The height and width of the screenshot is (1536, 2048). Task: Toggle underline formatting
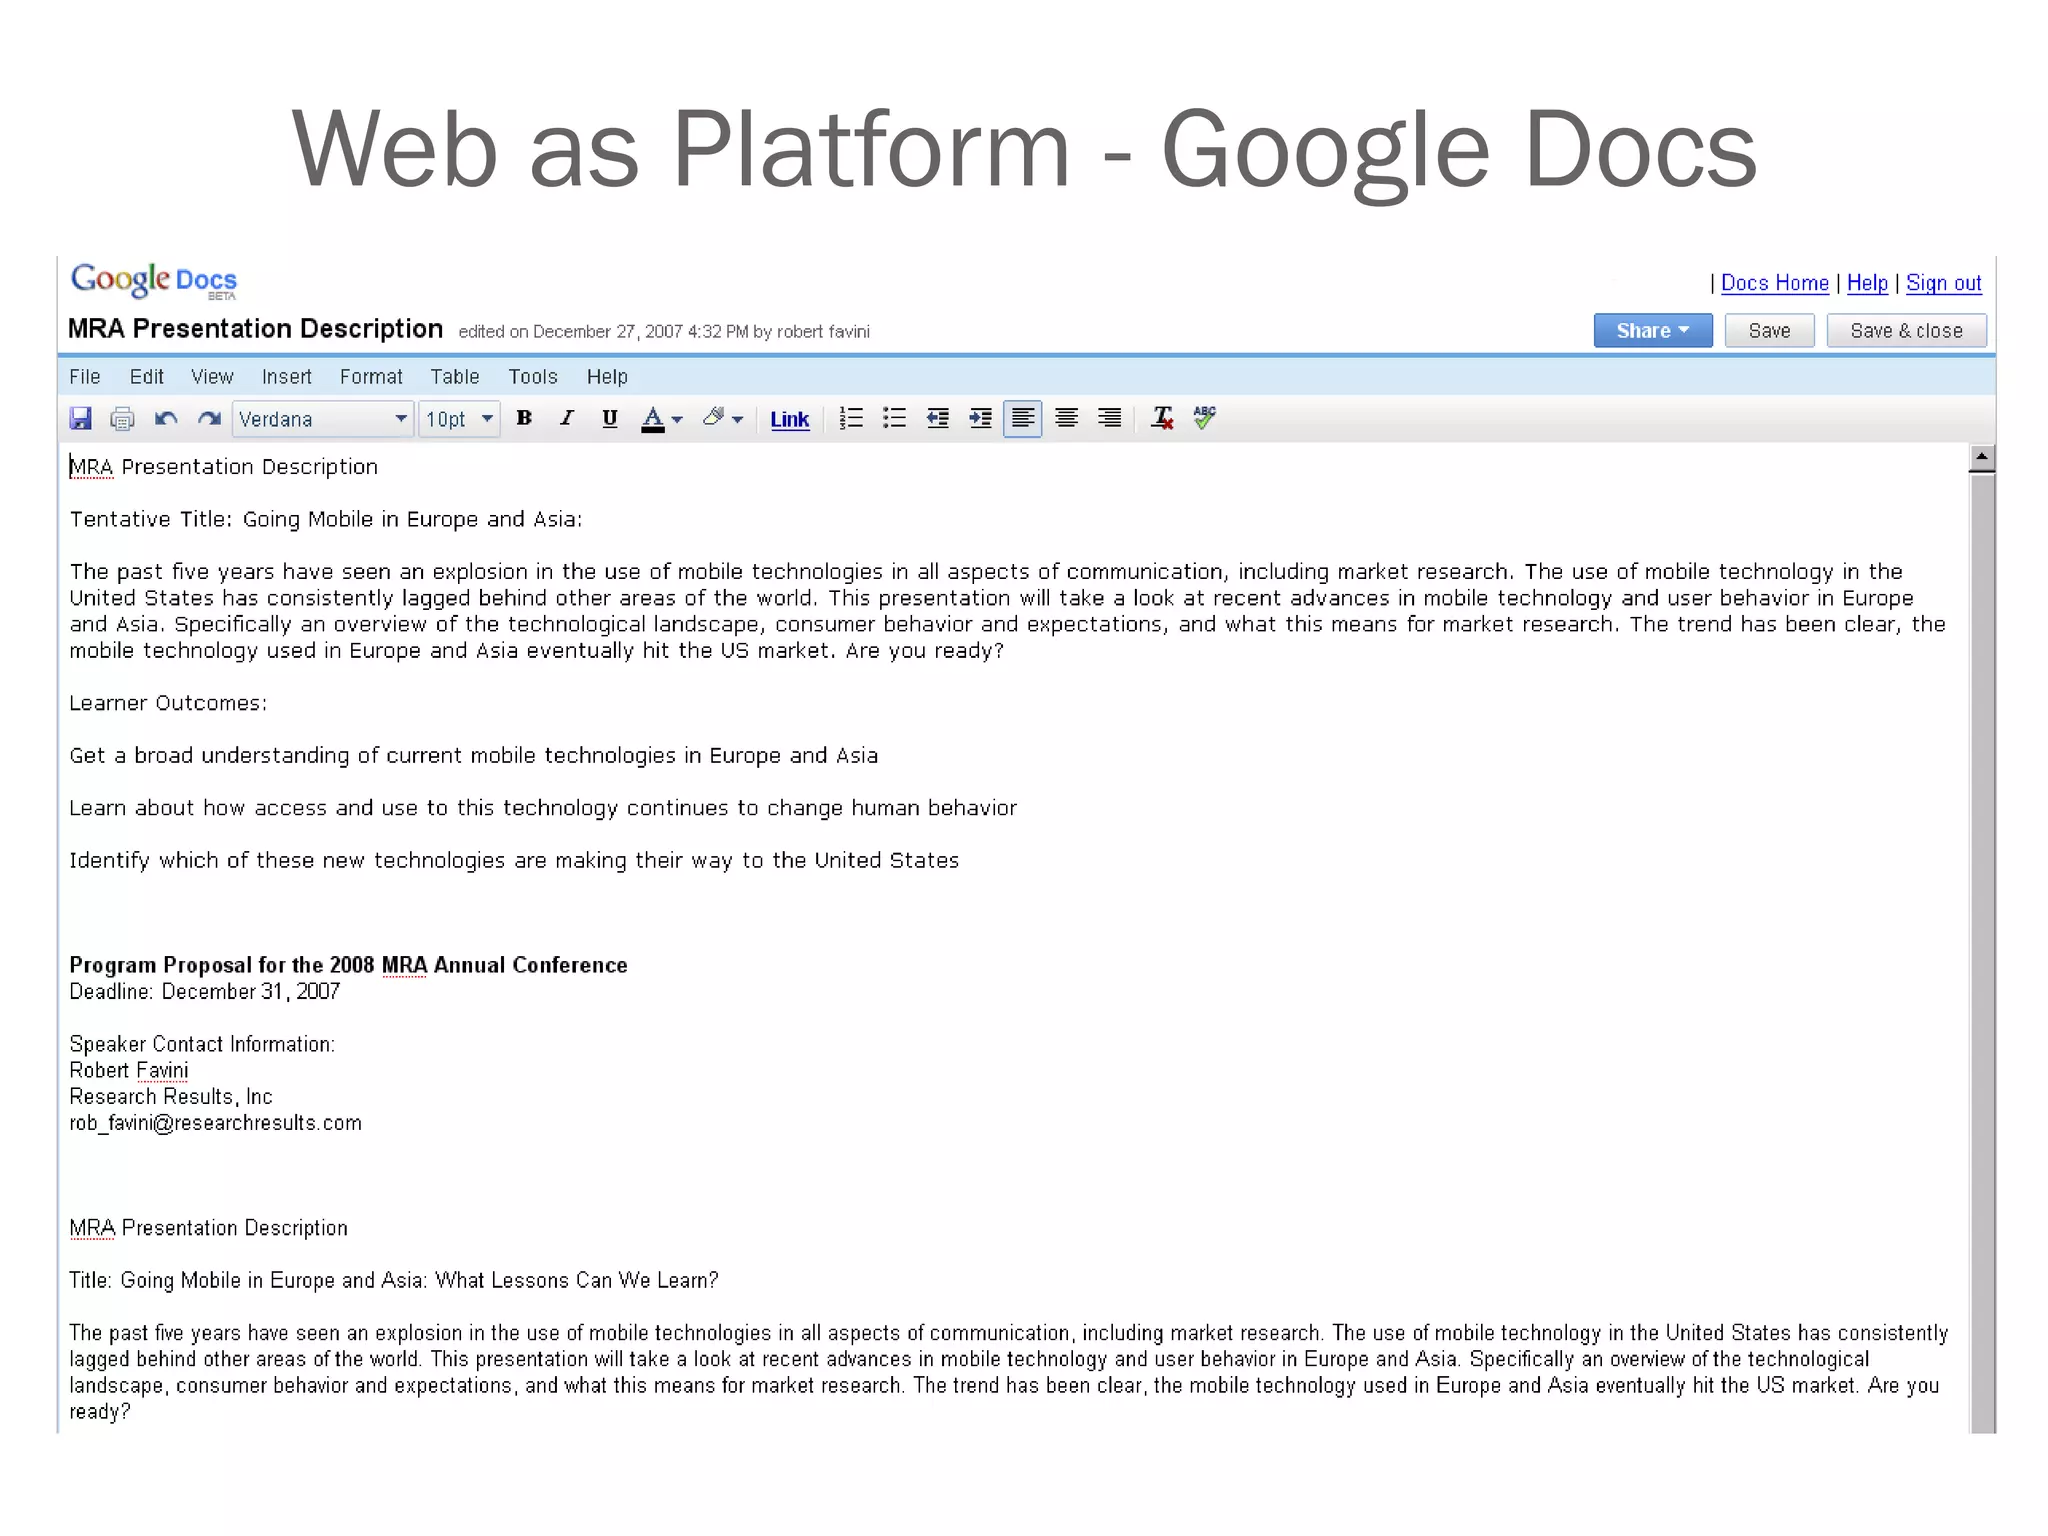610,418
